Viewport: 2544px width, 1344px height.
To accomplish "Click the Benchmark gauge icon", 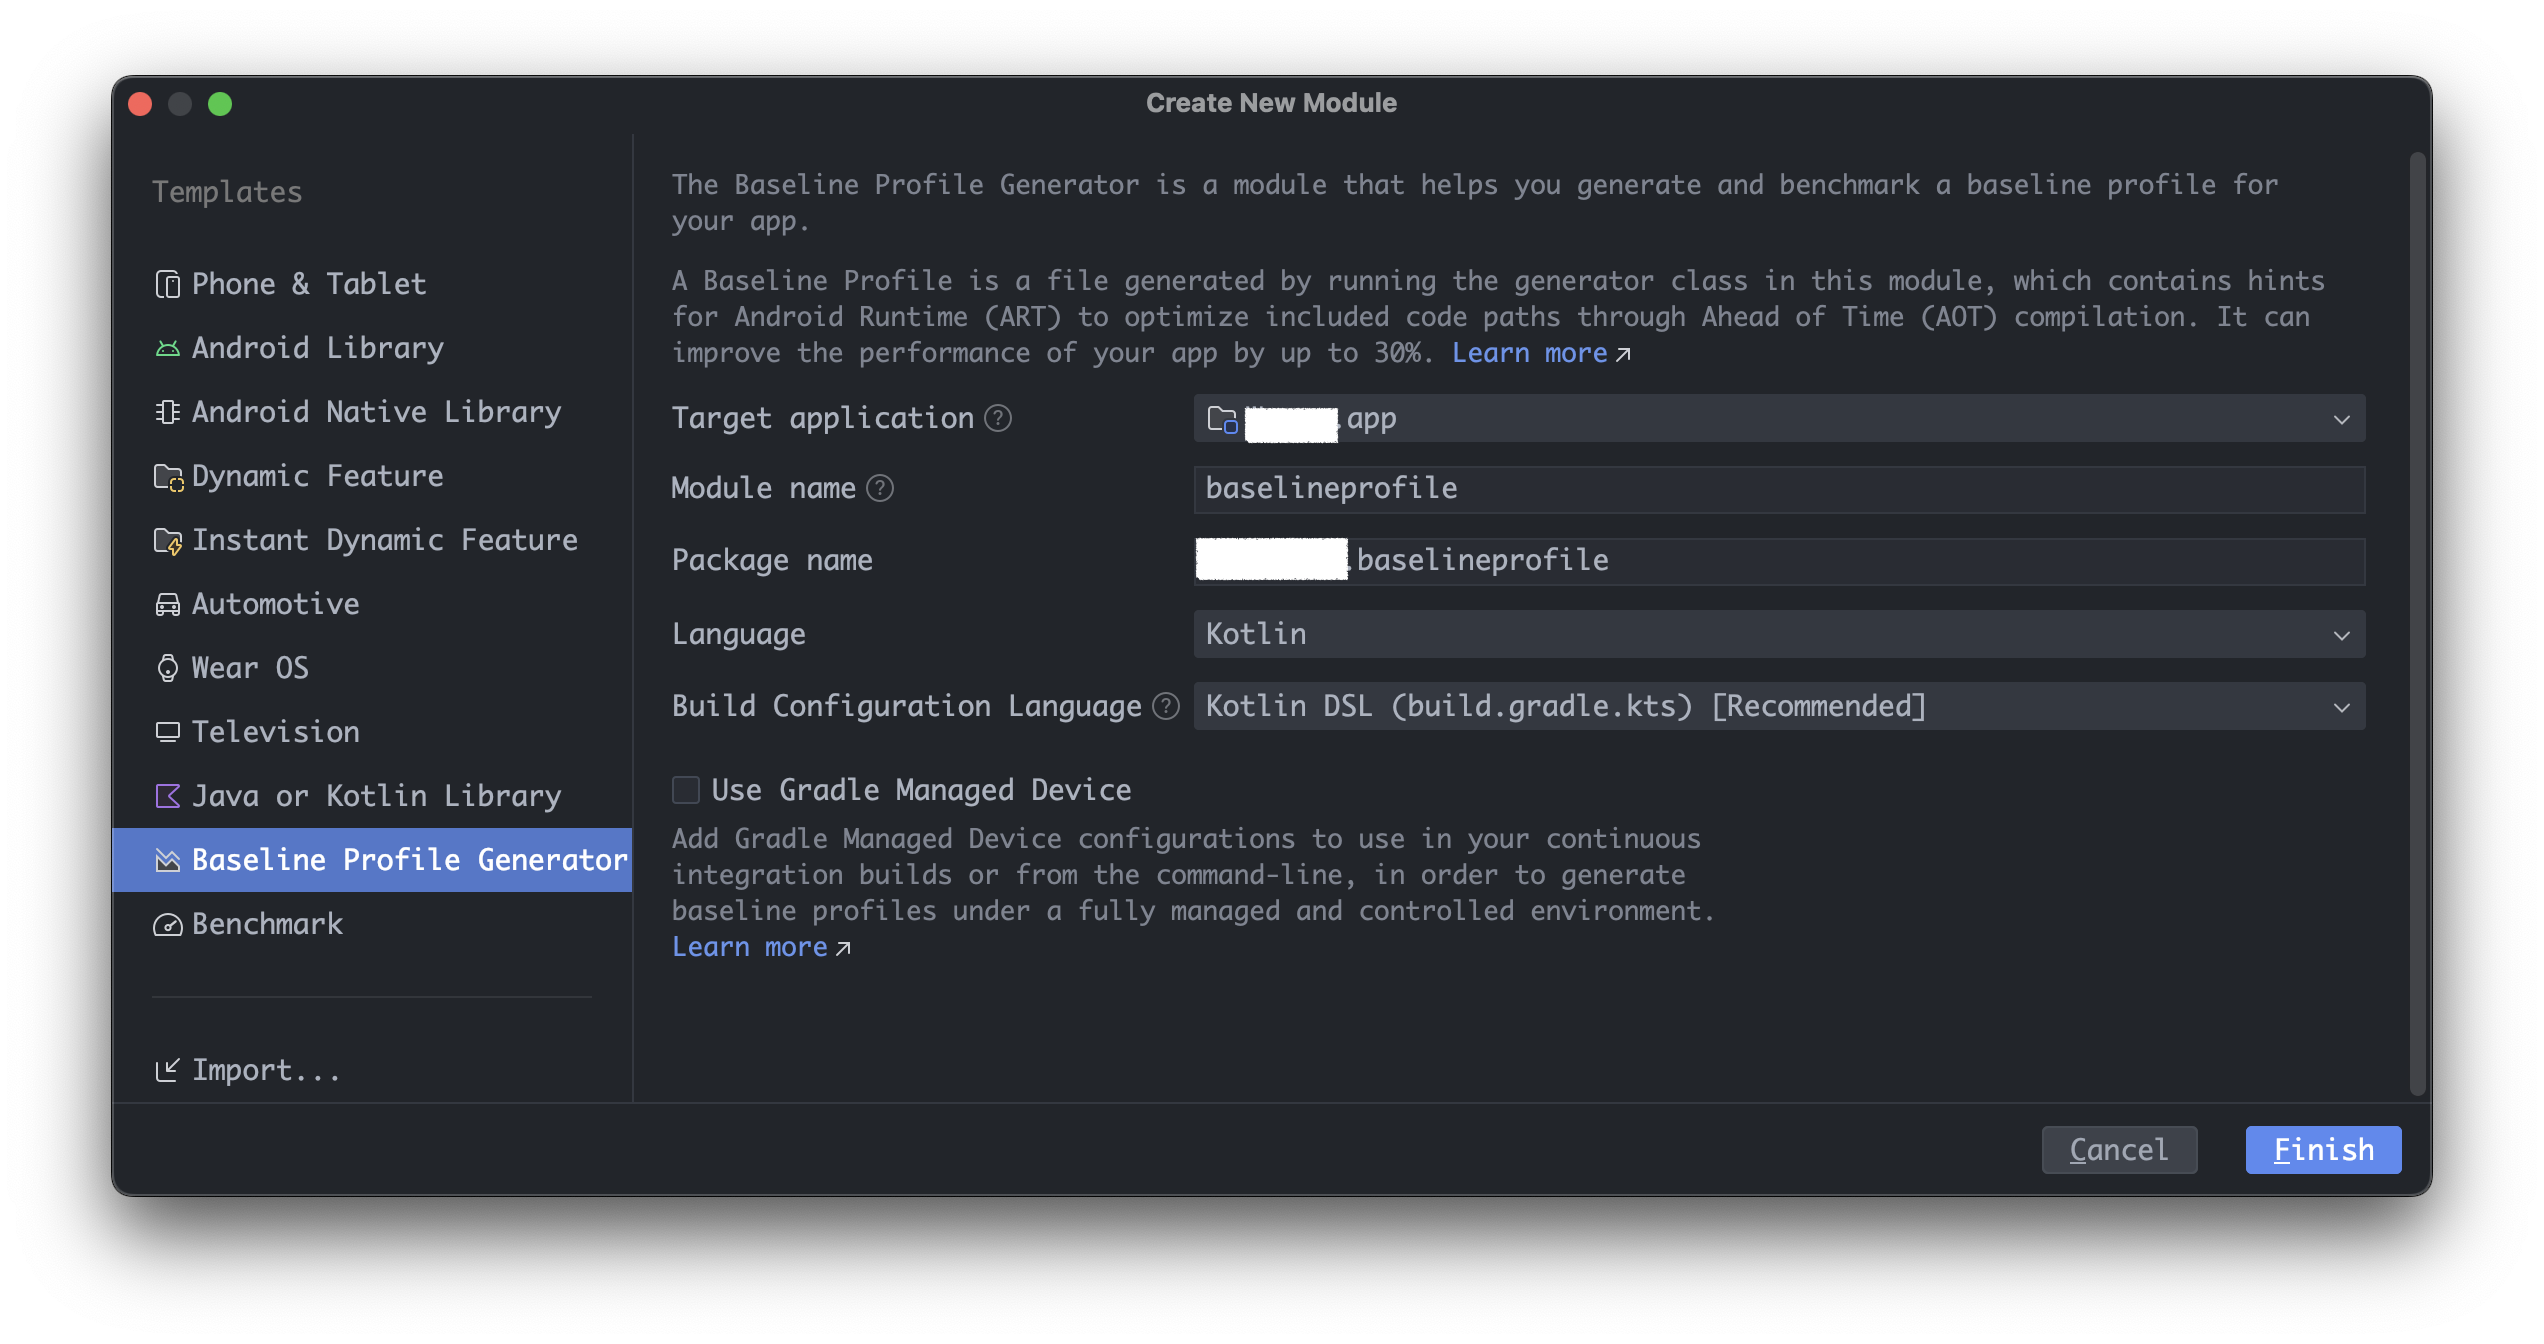I will (x=167, y=924).
